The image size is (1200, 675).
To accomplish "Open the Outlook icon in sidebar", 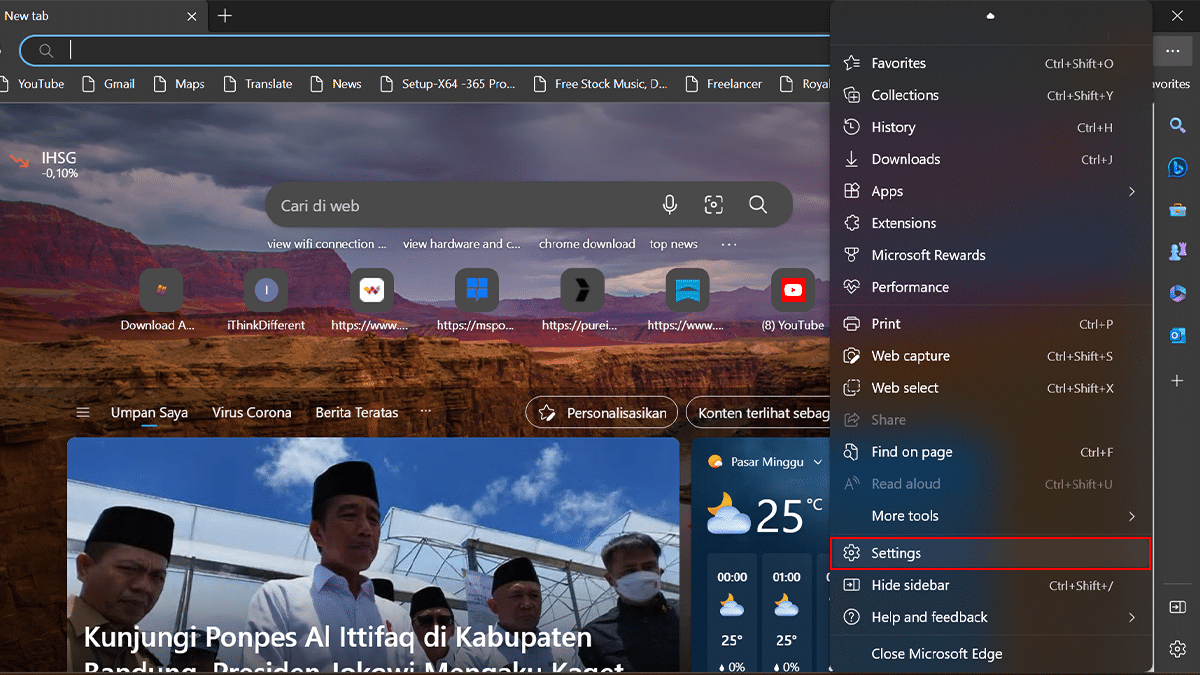I will click(x=1177, y=336).
